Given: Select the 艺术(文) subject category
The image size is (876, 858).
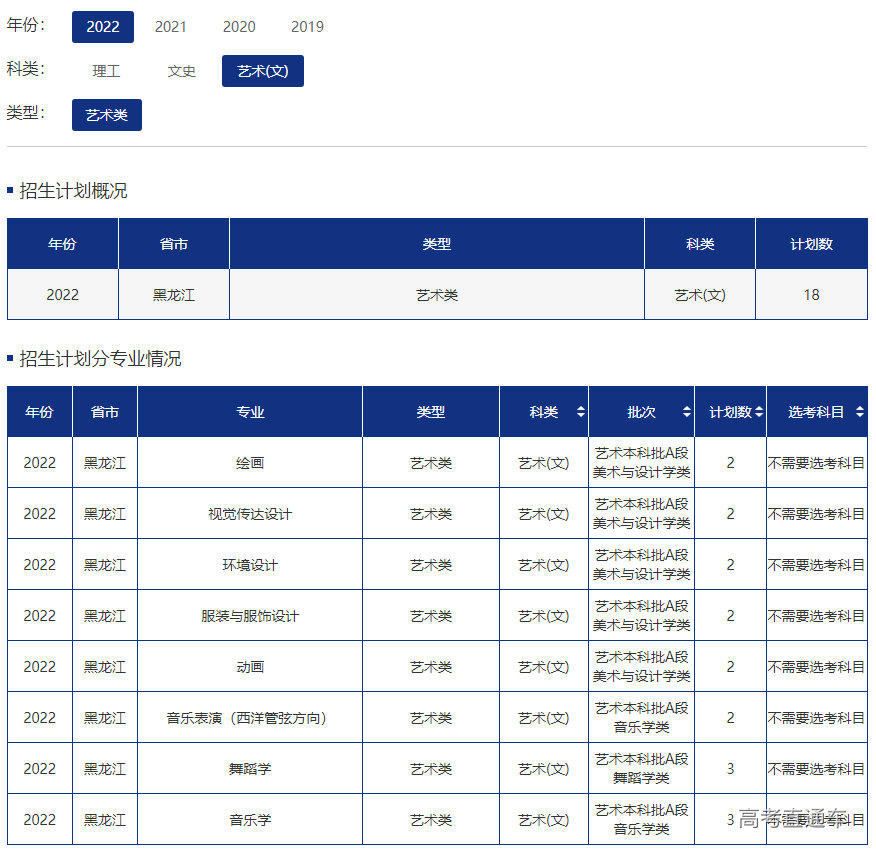Looking at the screenshot, I should (262, 71).
